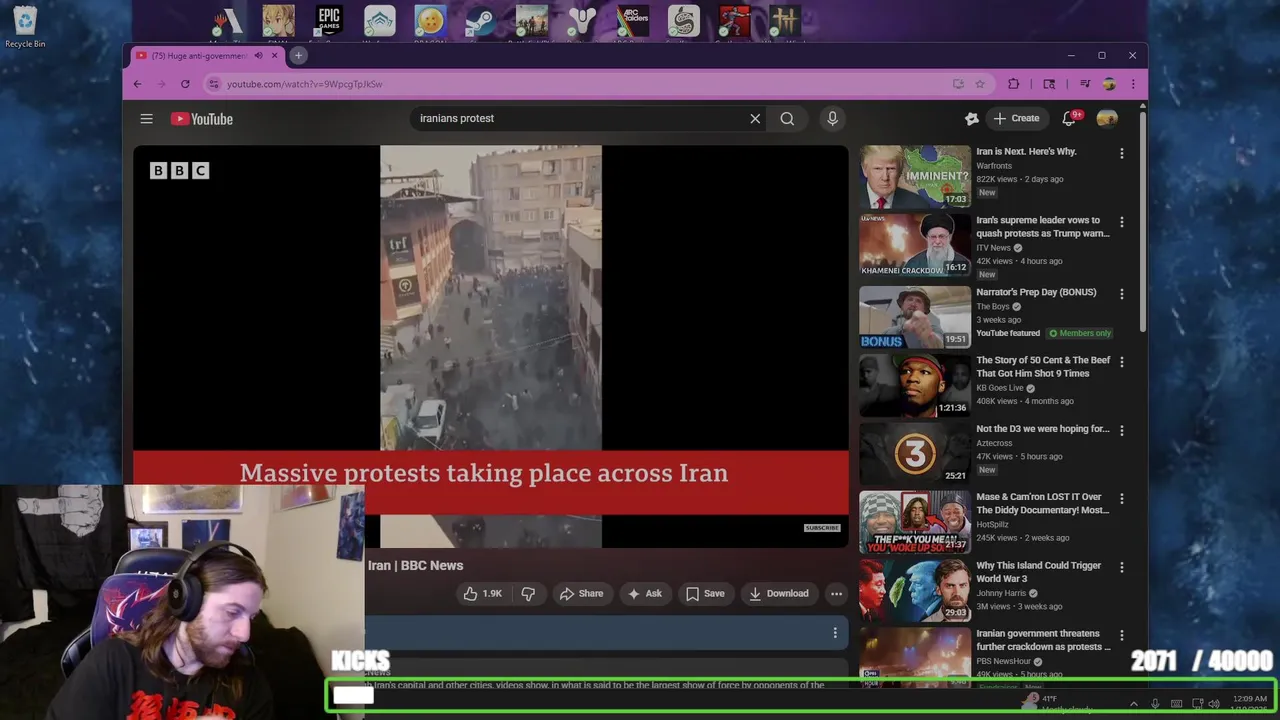Viewport: 1280px width, 720px height.
Task: Bookmark this page with the star icon
Action: 980,84
